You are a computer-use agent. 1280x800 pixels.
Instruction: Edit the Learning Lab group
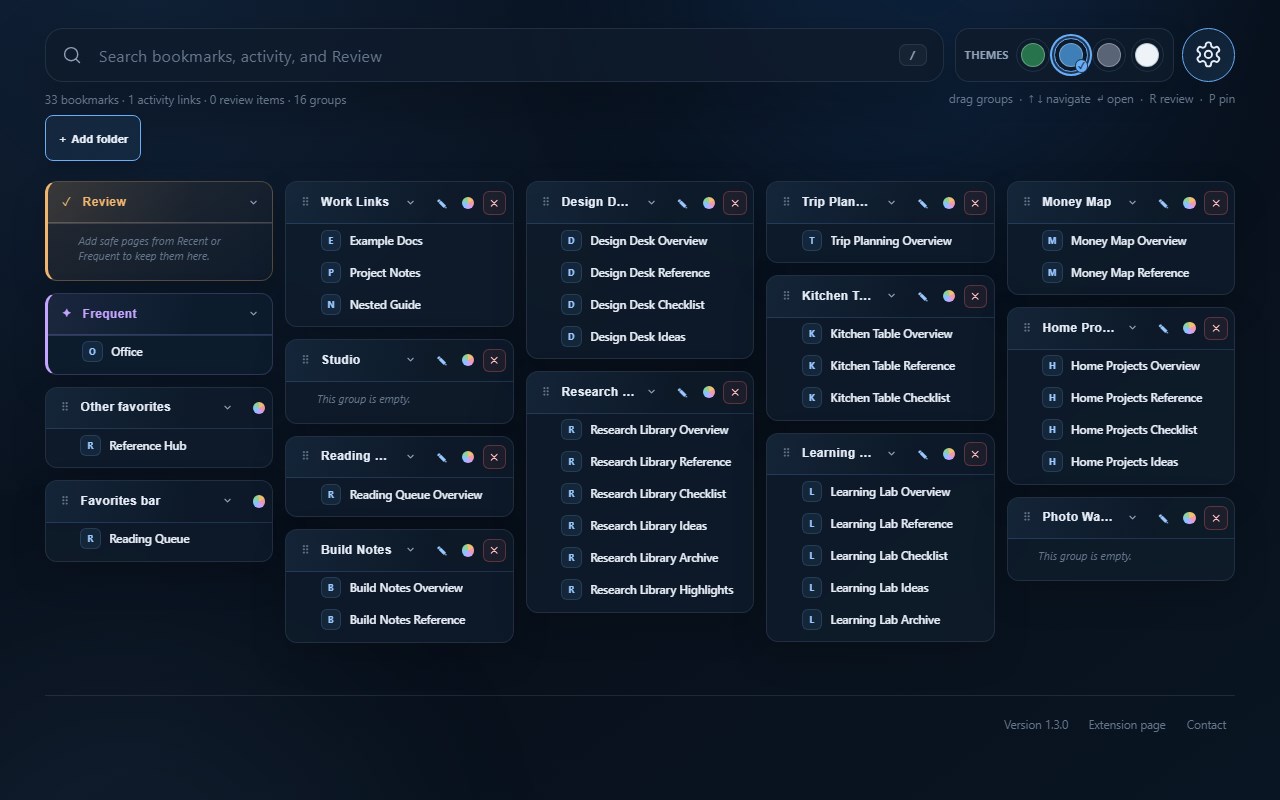click(922, 454)
